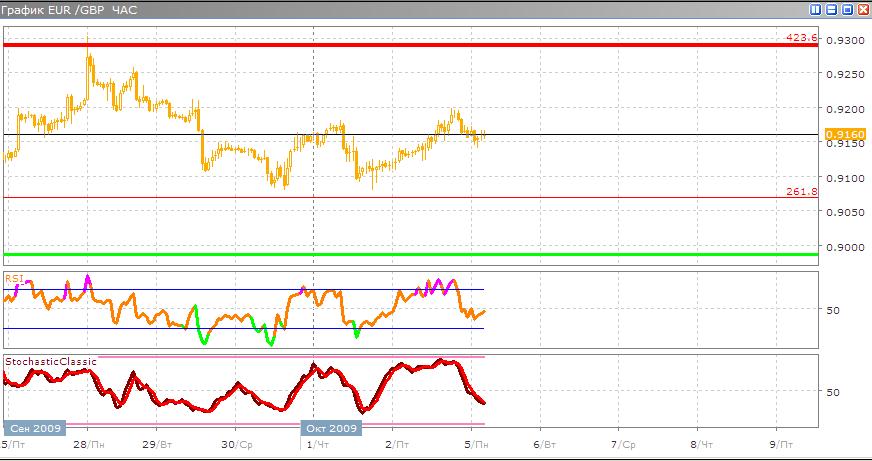The height and width of the screenshot is (461, 872).
Task: Click the 6/Вт date on time axis
Action: (x=544, y=443)
